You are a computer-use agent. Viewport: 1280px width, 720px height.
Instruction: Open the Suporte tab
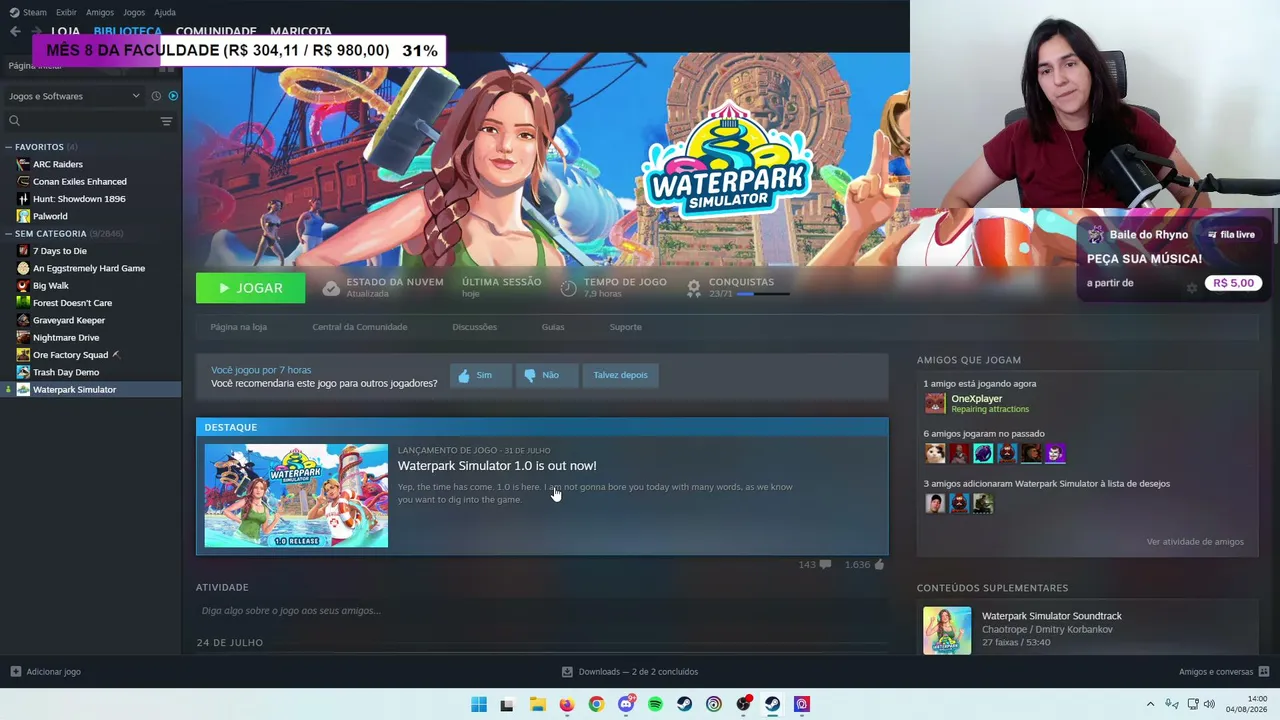(x=626, y=327)
